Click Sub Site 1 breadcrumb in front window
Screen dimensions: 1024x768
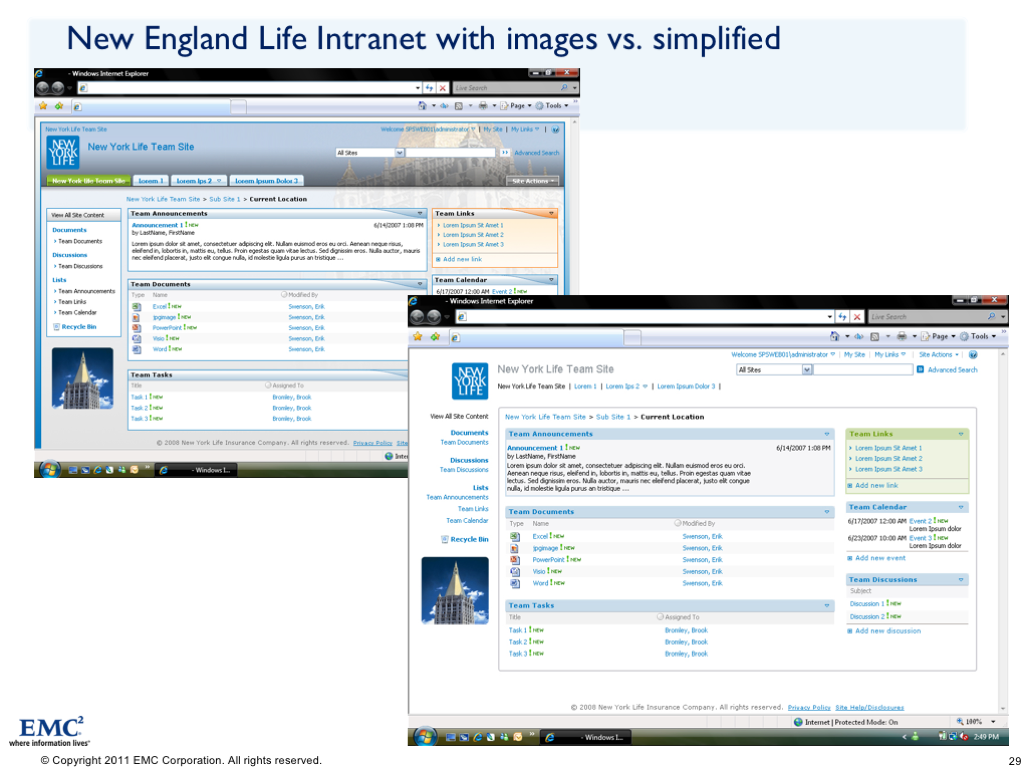(613, 417)
